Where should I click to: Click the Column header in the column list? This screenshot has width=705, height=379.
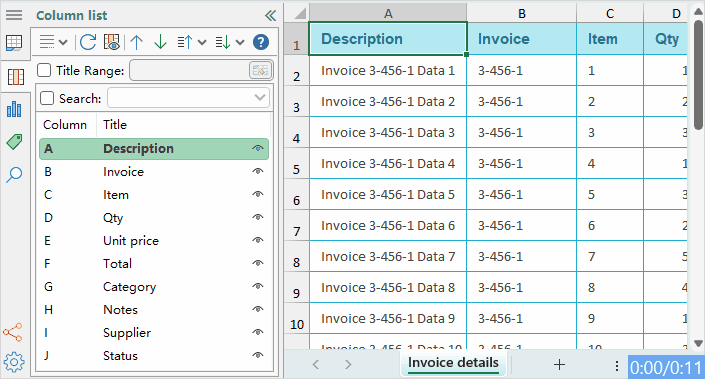pyautogui.click(x=66, y=125)
